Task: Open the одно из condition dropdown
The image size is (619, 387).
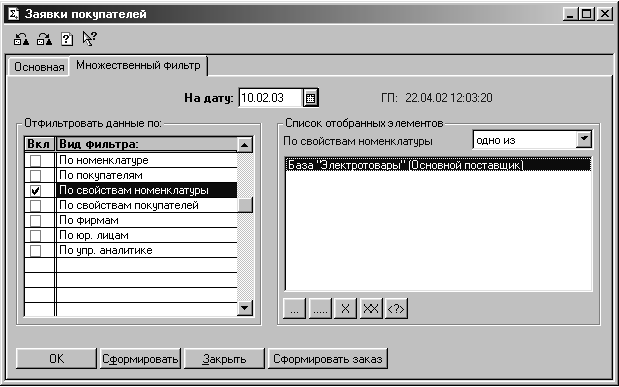Action: (584, 139)
